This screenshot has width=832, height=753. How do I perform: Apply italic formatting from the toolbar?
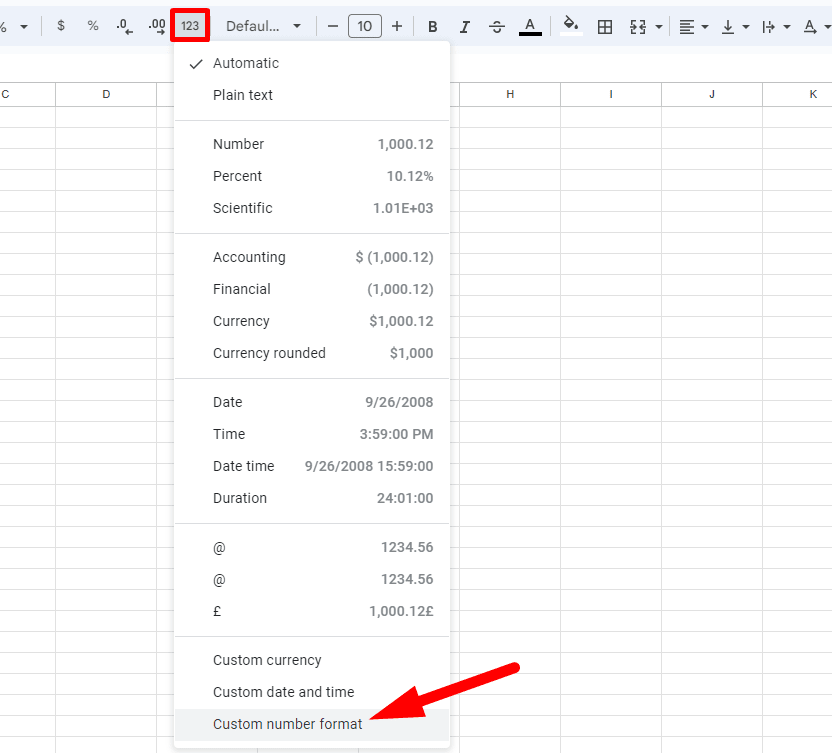pyautogui.click(x=464, y=26)
